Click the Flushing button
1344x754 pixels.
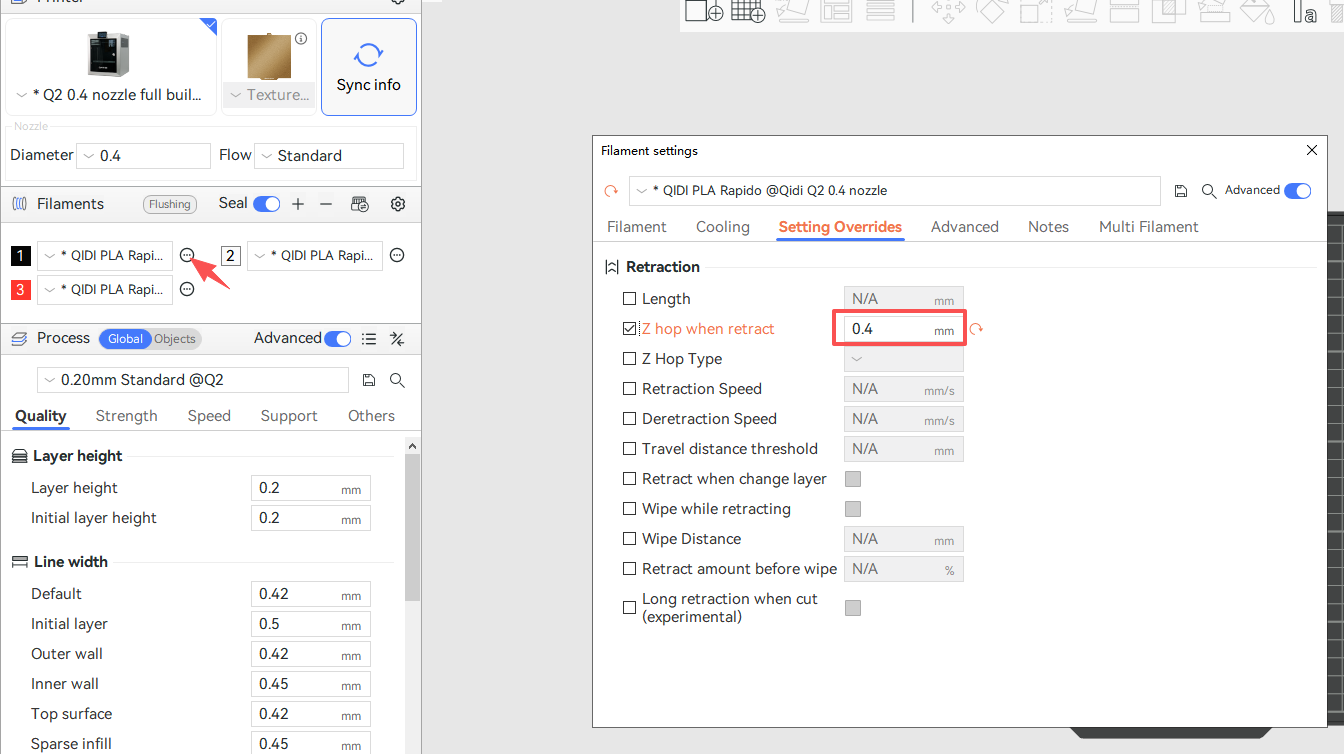coord(170,204)
